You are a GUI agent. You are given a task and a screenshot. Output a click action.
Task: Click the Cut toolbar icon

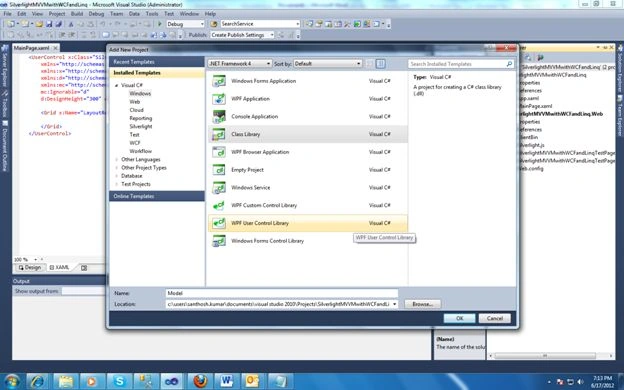[71, 24]
